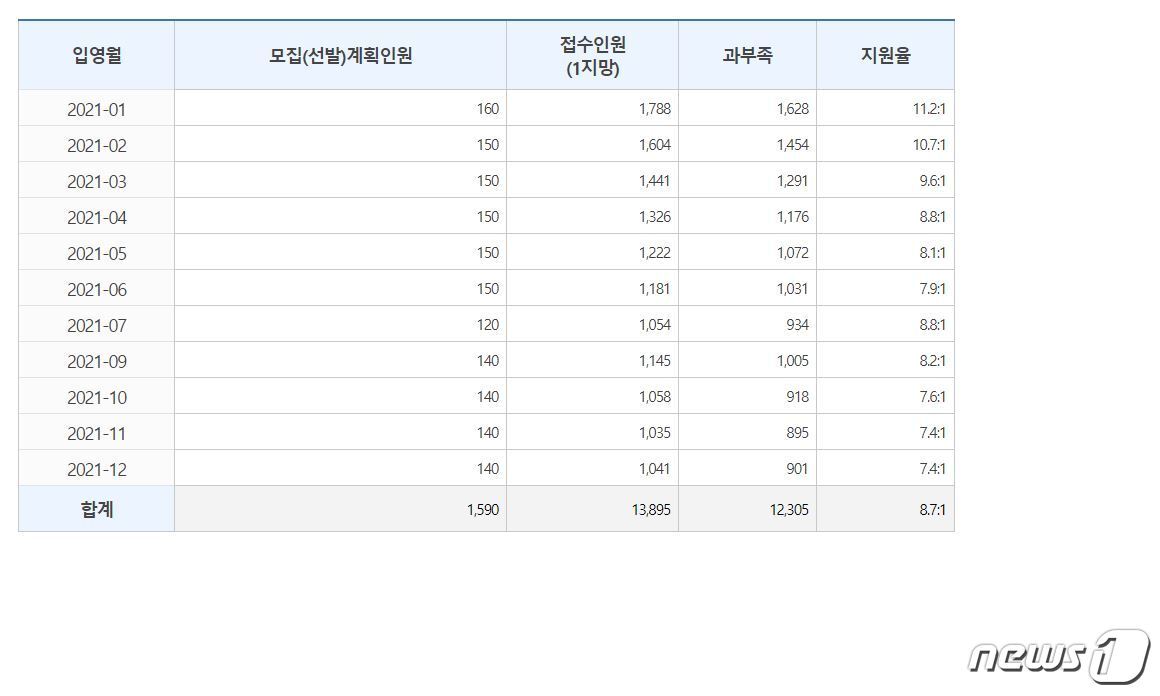
Task: Click the 120 cell in 2021-07 row
Action: click(x=487, y=325)
